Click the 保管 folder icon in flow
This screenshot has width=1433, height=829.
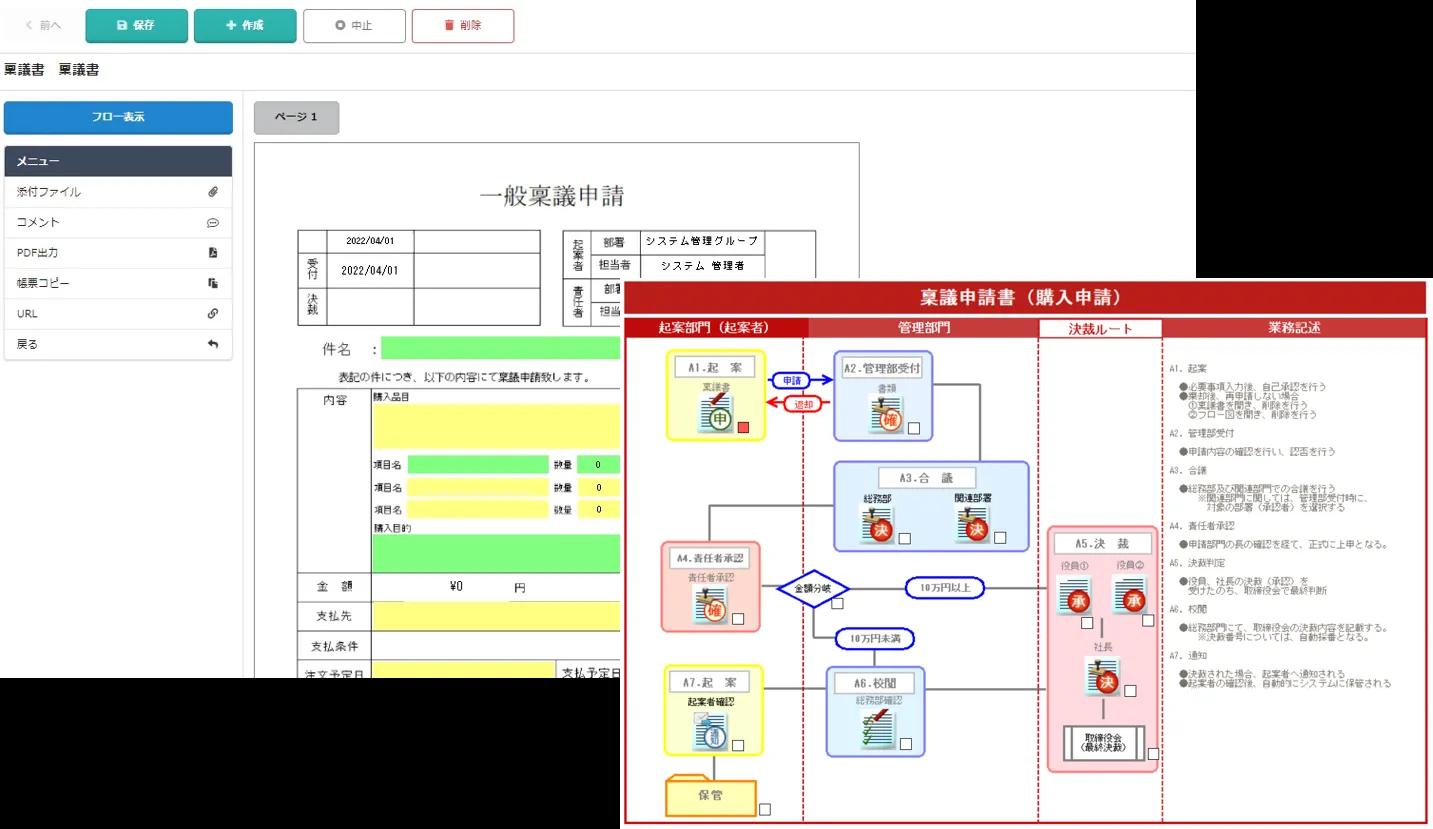point(710,796)
